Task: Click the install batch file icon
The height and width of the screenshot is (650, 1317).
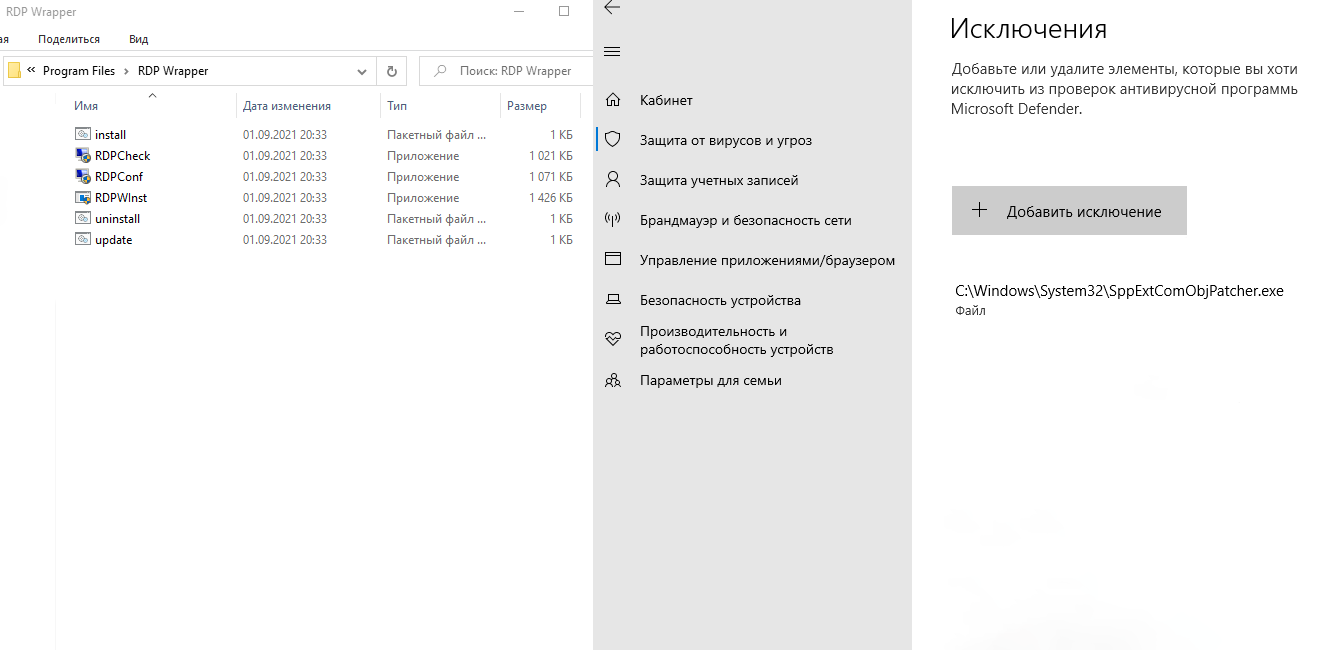Action: [83, 134]
